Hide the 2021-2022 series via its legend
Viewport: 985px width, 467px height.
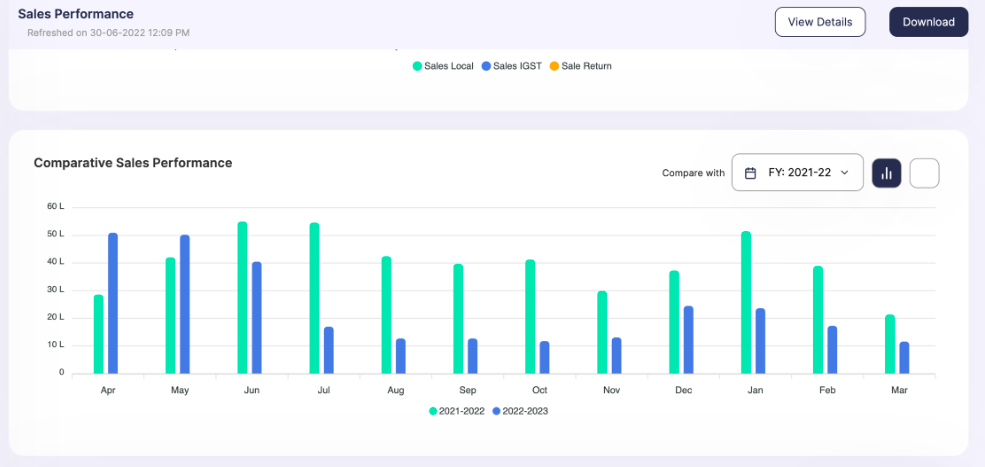[x=457, y=411]
